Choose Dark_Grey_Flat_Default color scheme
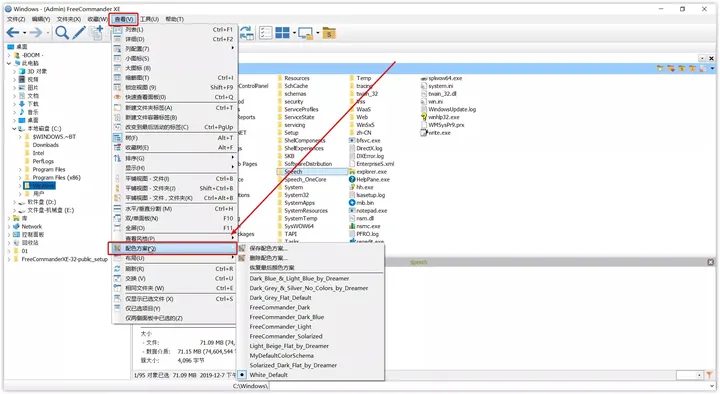 coord(281,298)
